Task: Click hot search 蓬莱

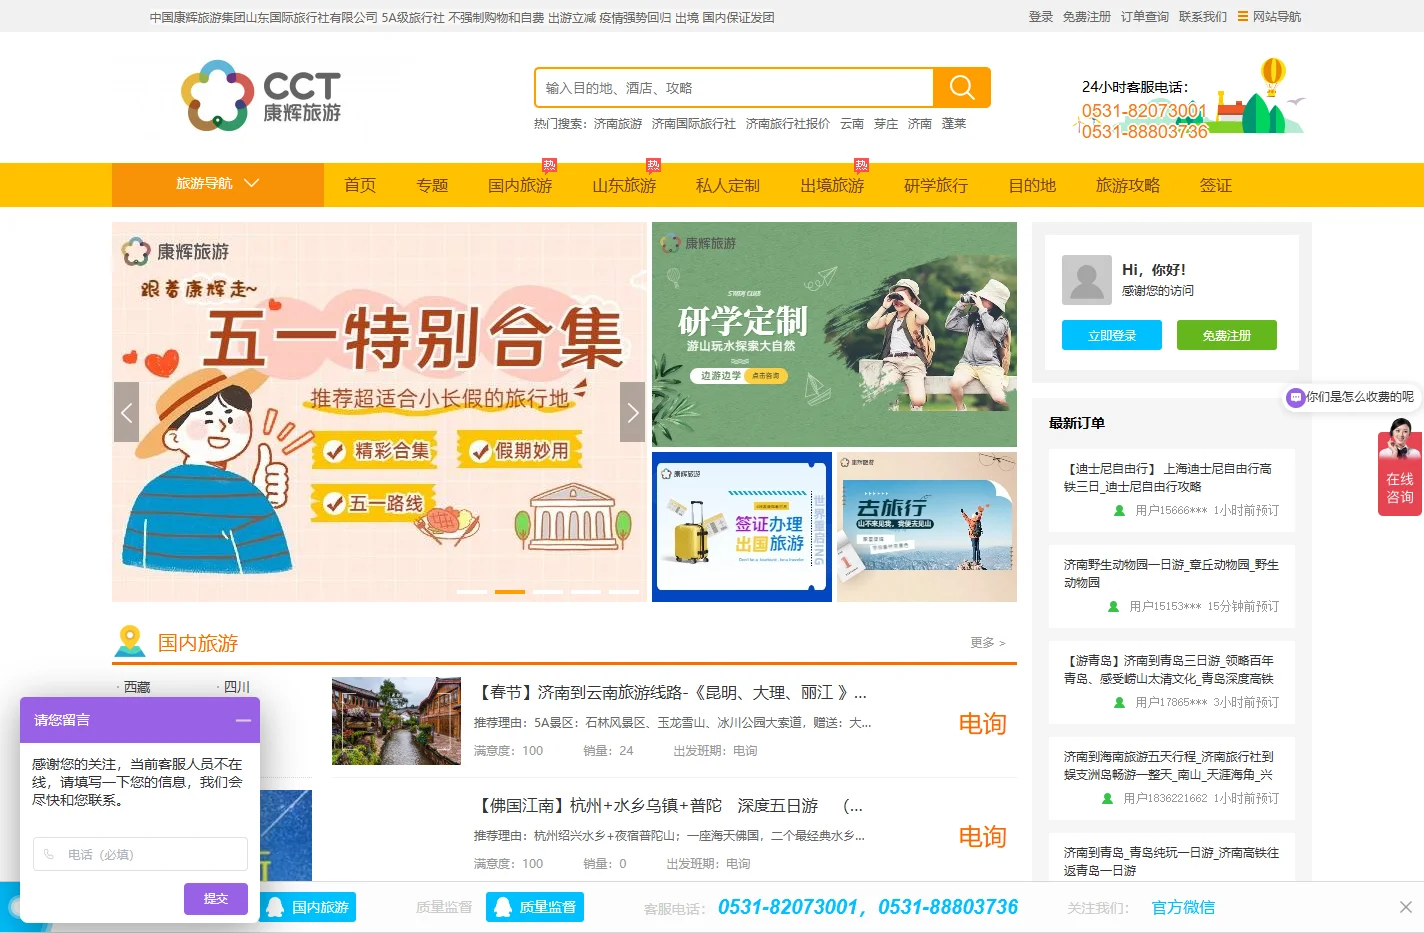Action: [x=954, y=124]
